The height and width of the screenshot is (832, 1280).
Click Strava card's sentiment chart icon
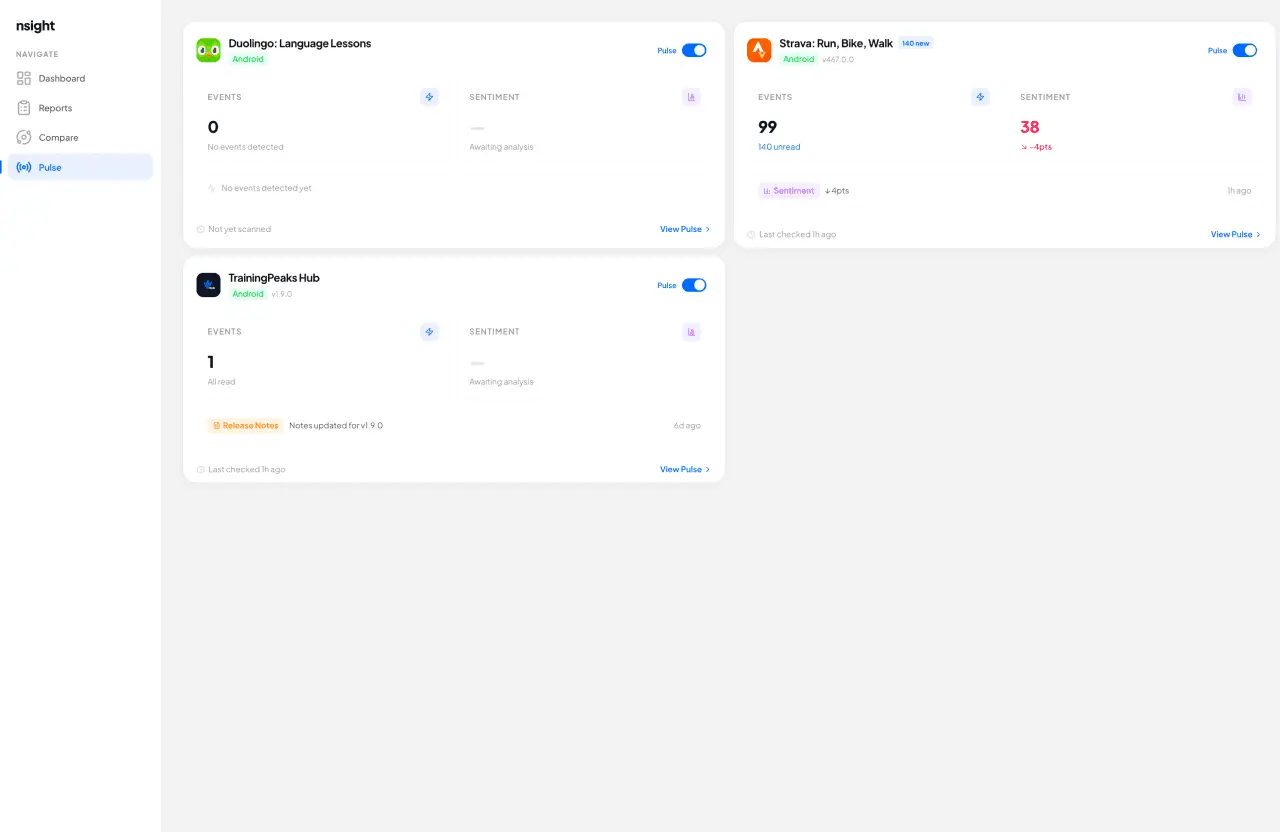pos(1242,97)
